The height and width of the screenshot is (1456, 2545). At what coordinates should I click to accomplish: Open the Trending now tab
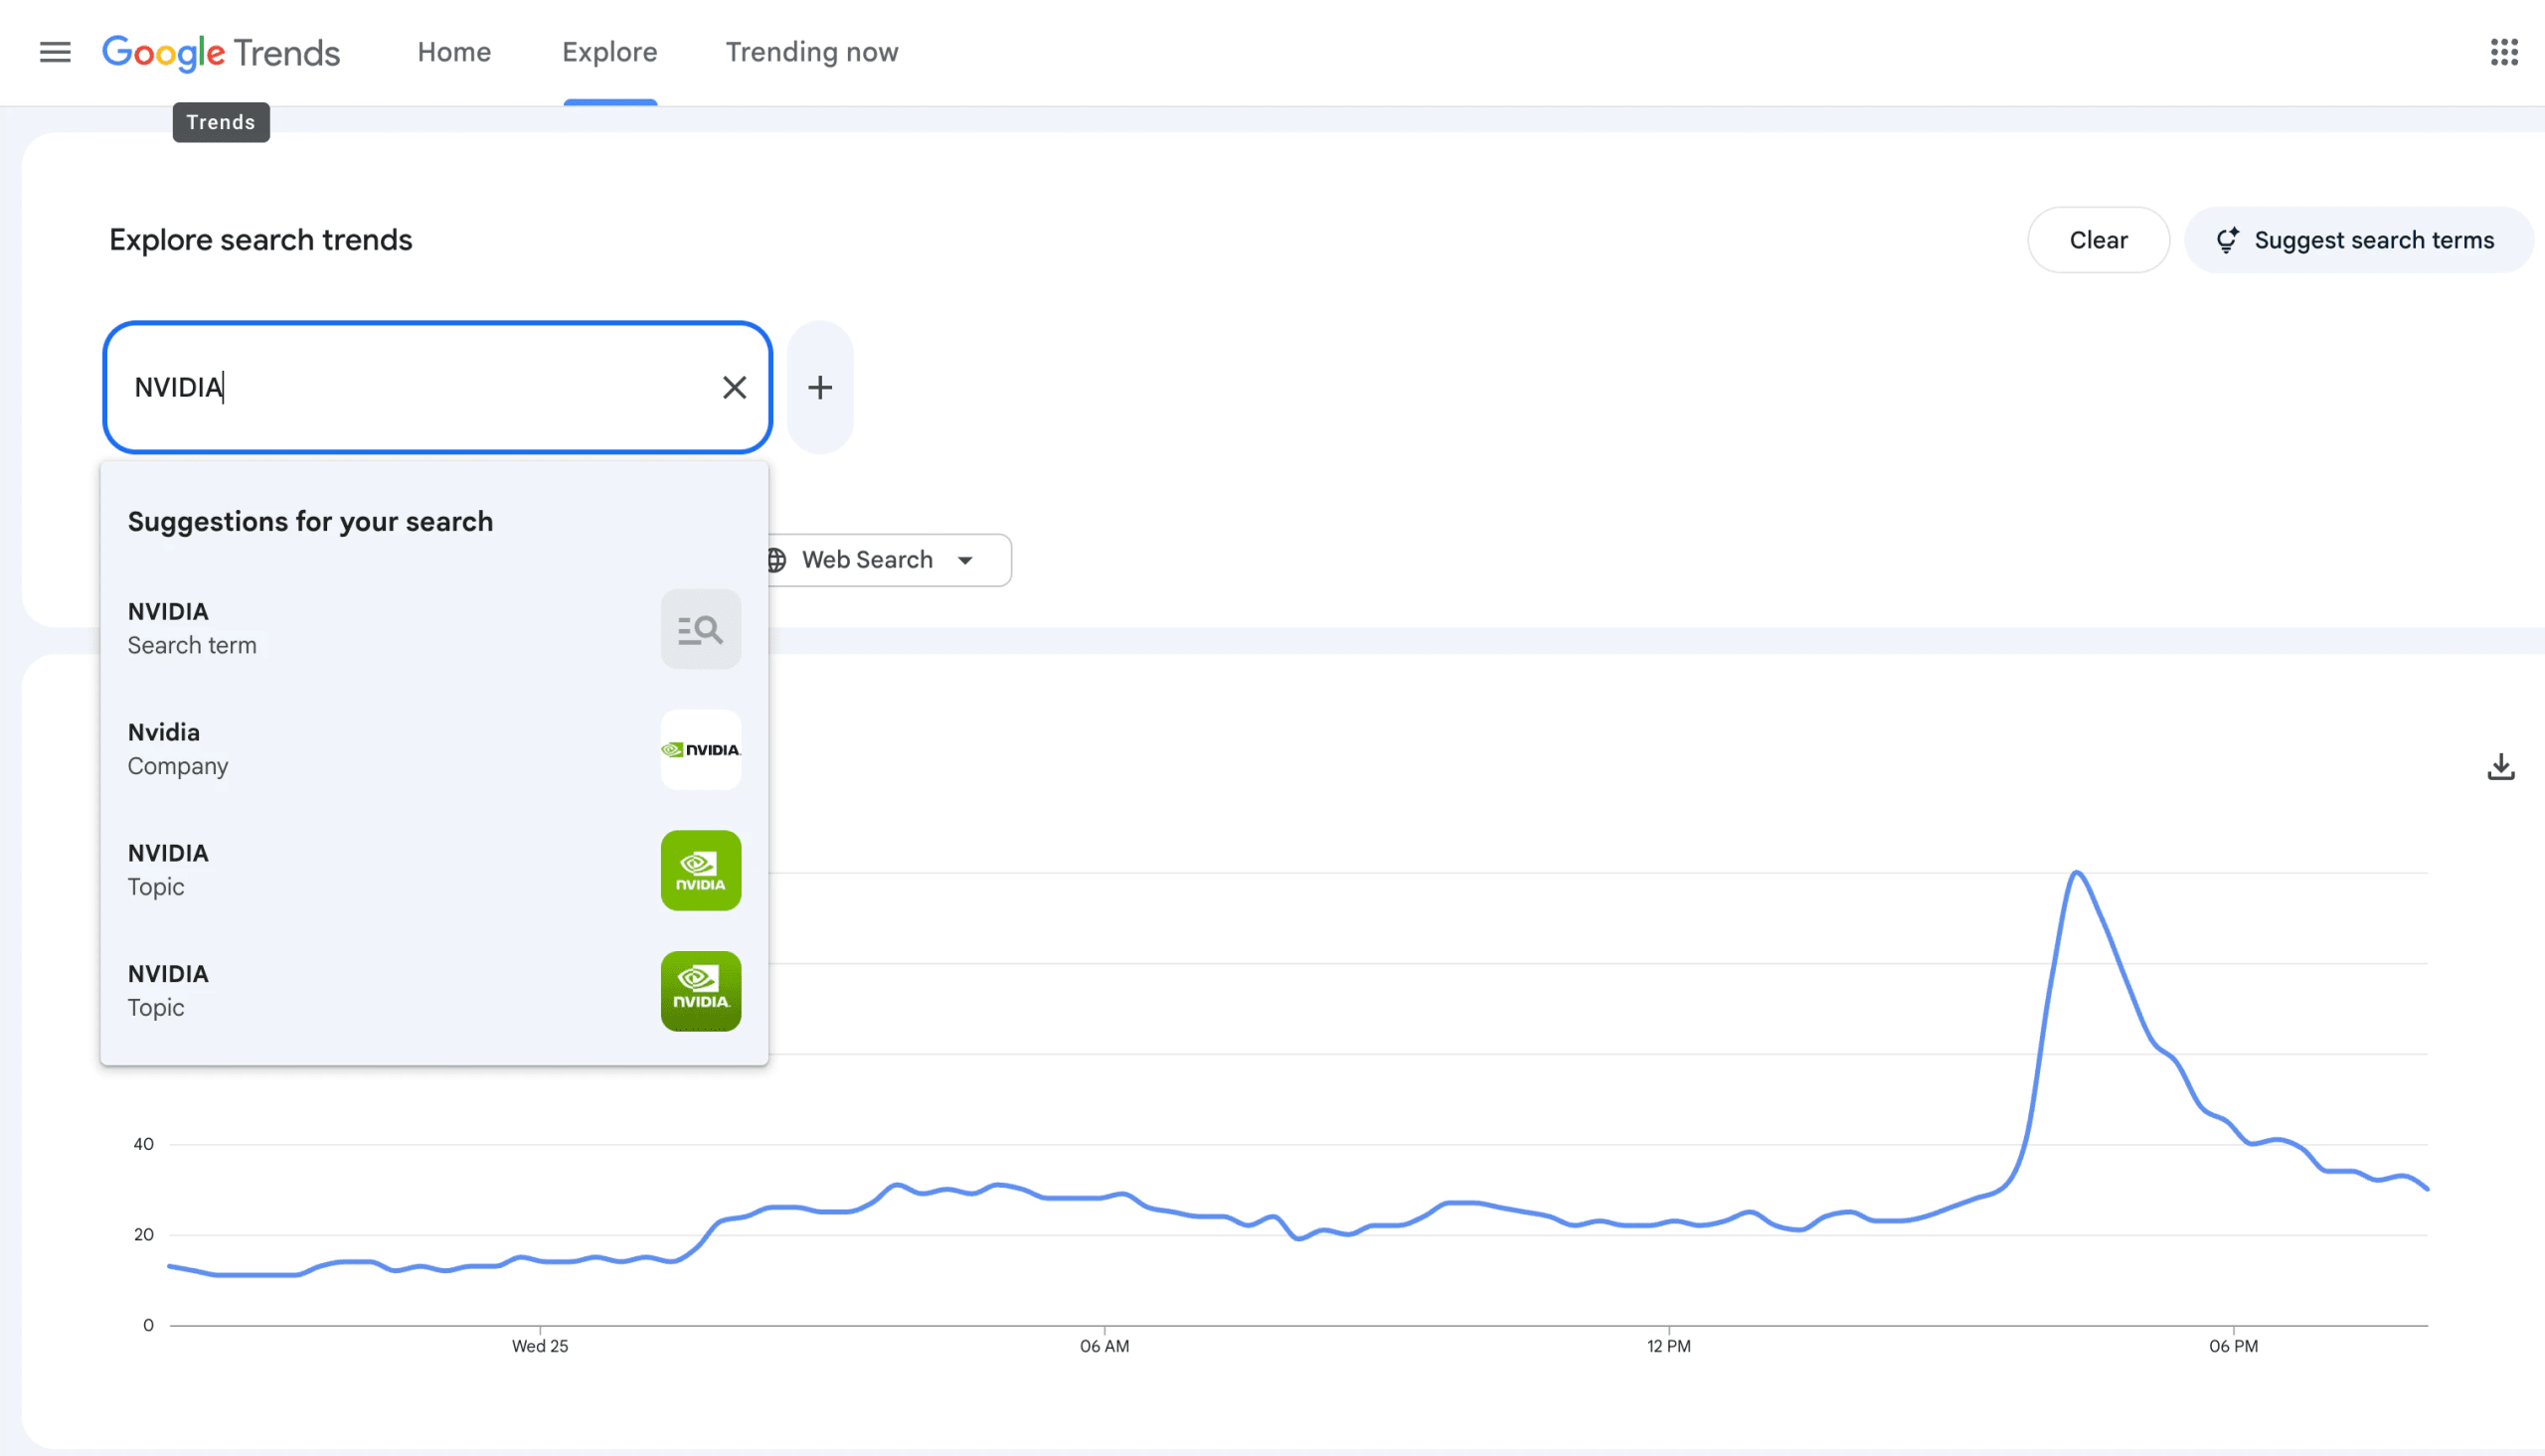click(x=812, y=52)
